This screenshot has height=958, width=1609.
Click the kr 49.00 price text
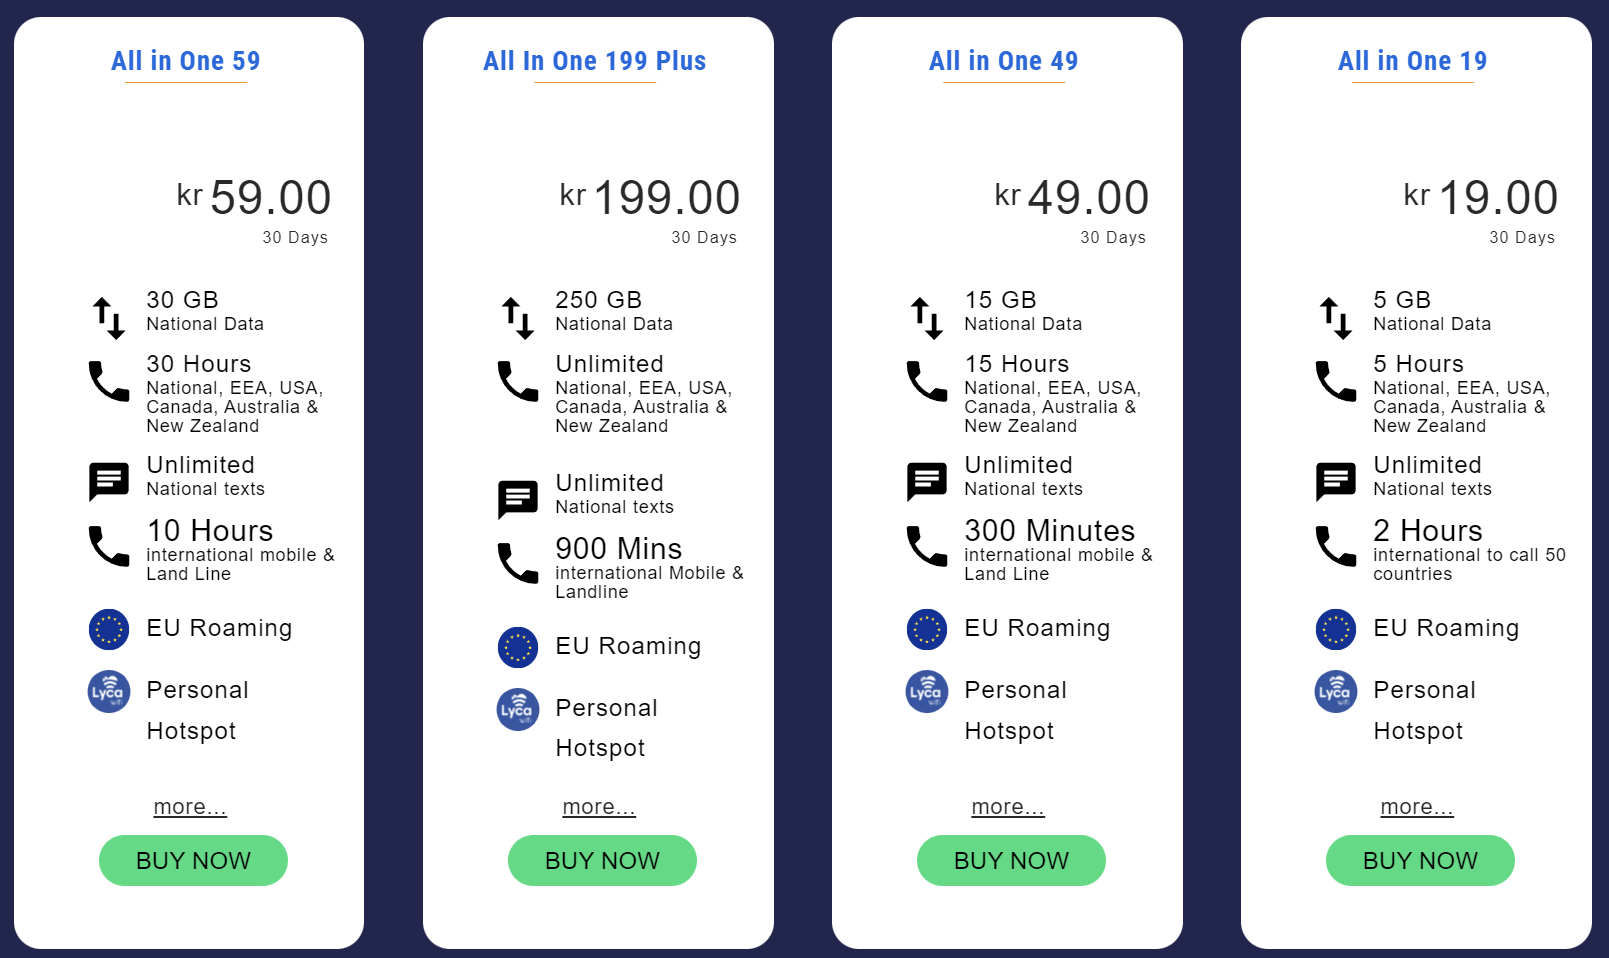click(1070, 197)
